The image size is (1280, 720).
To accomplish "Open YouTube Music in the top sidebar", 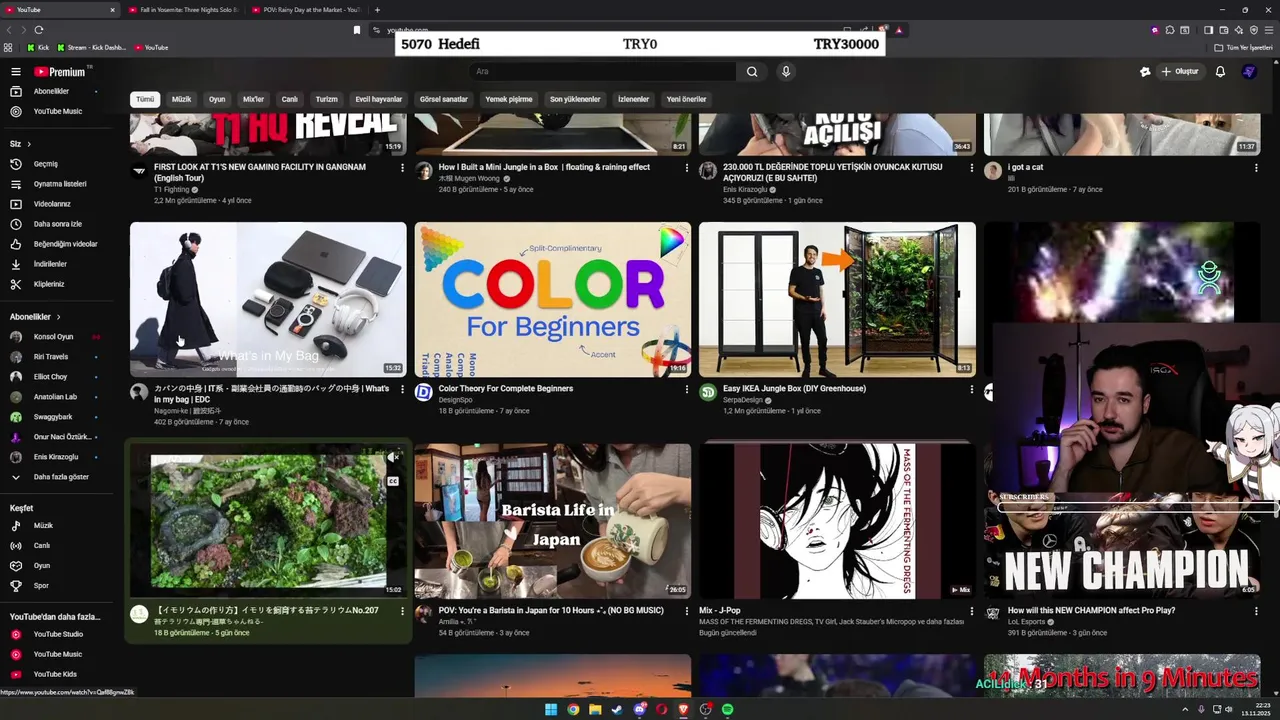I will (55, 111).
